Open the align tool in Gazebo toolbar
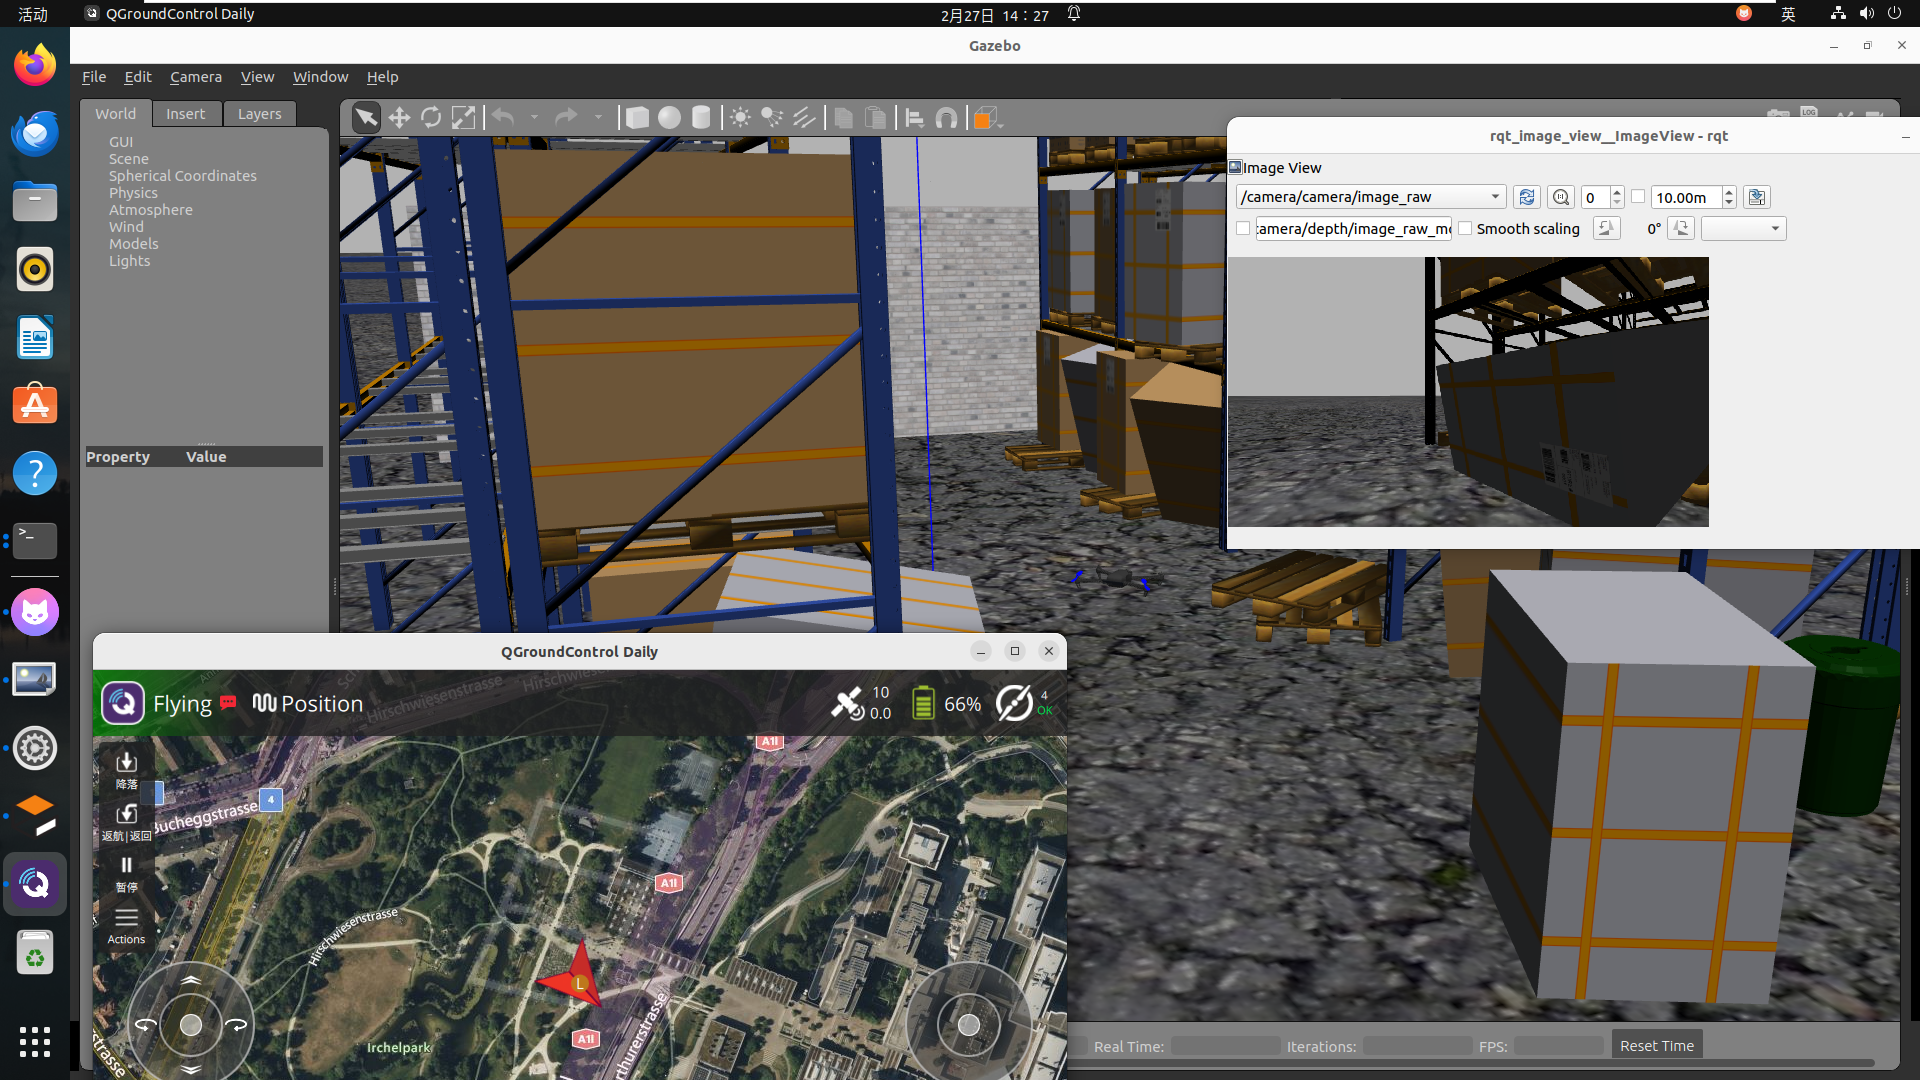1920x1080 pixels. click(914, 118)
